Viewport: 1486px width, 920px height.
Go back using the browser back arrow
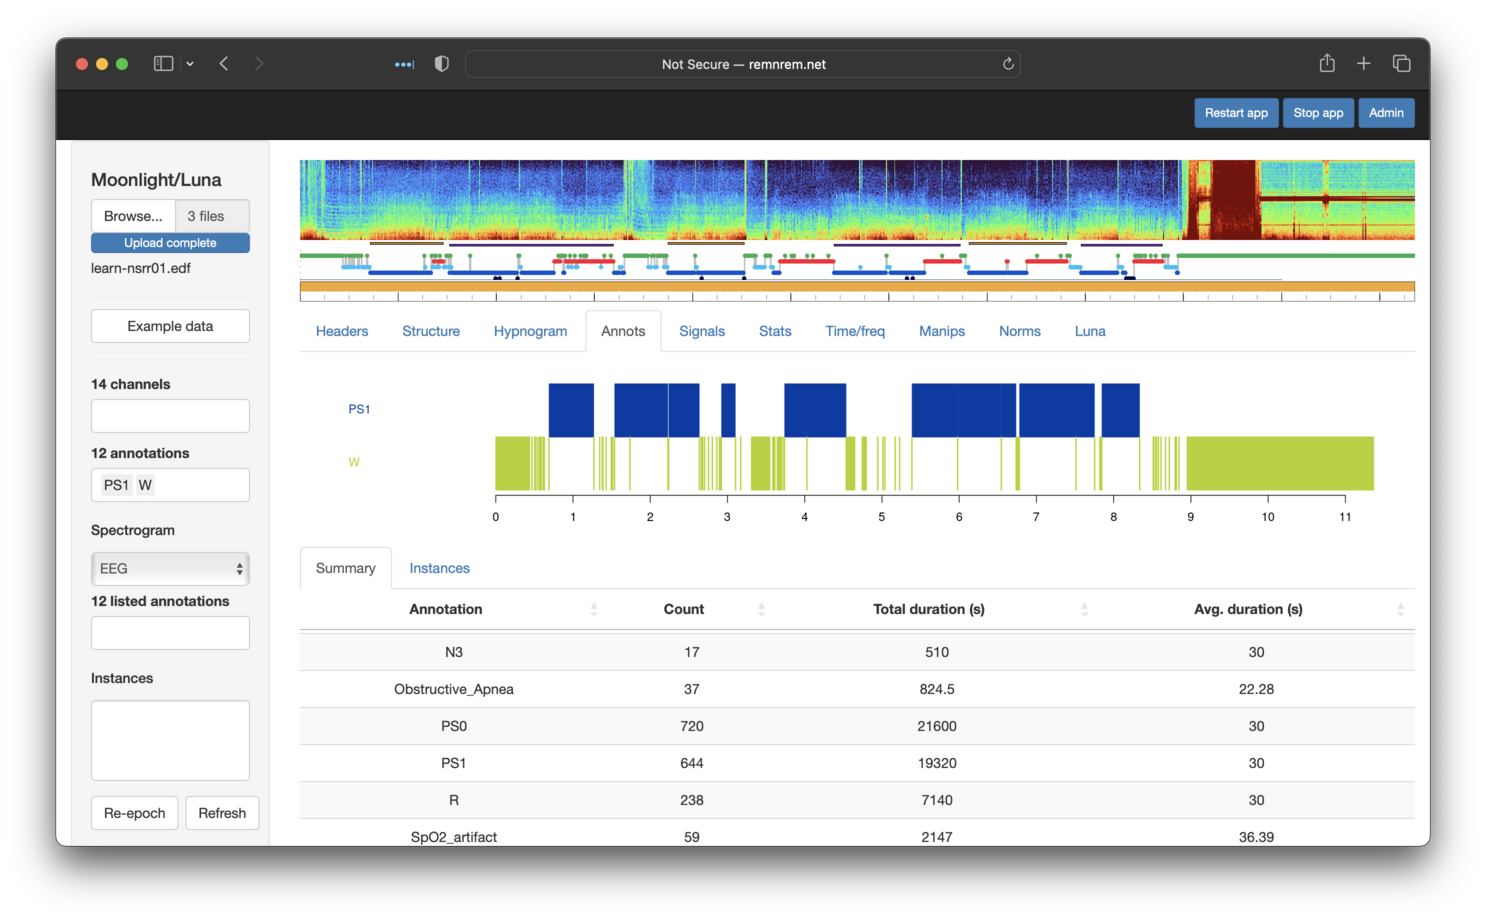click(x=224, y=64)
